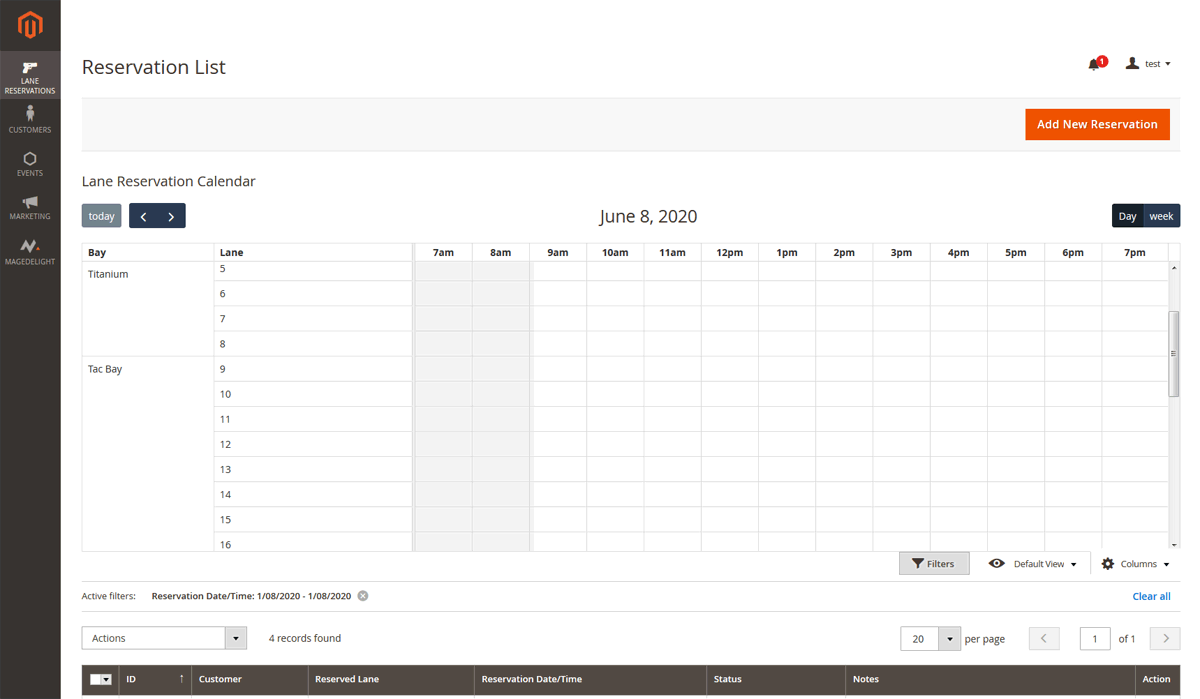This screenshot has width=1200, height=699.
Task: Open the Lane Reservations sidebar icon
Action: (29, 68)
